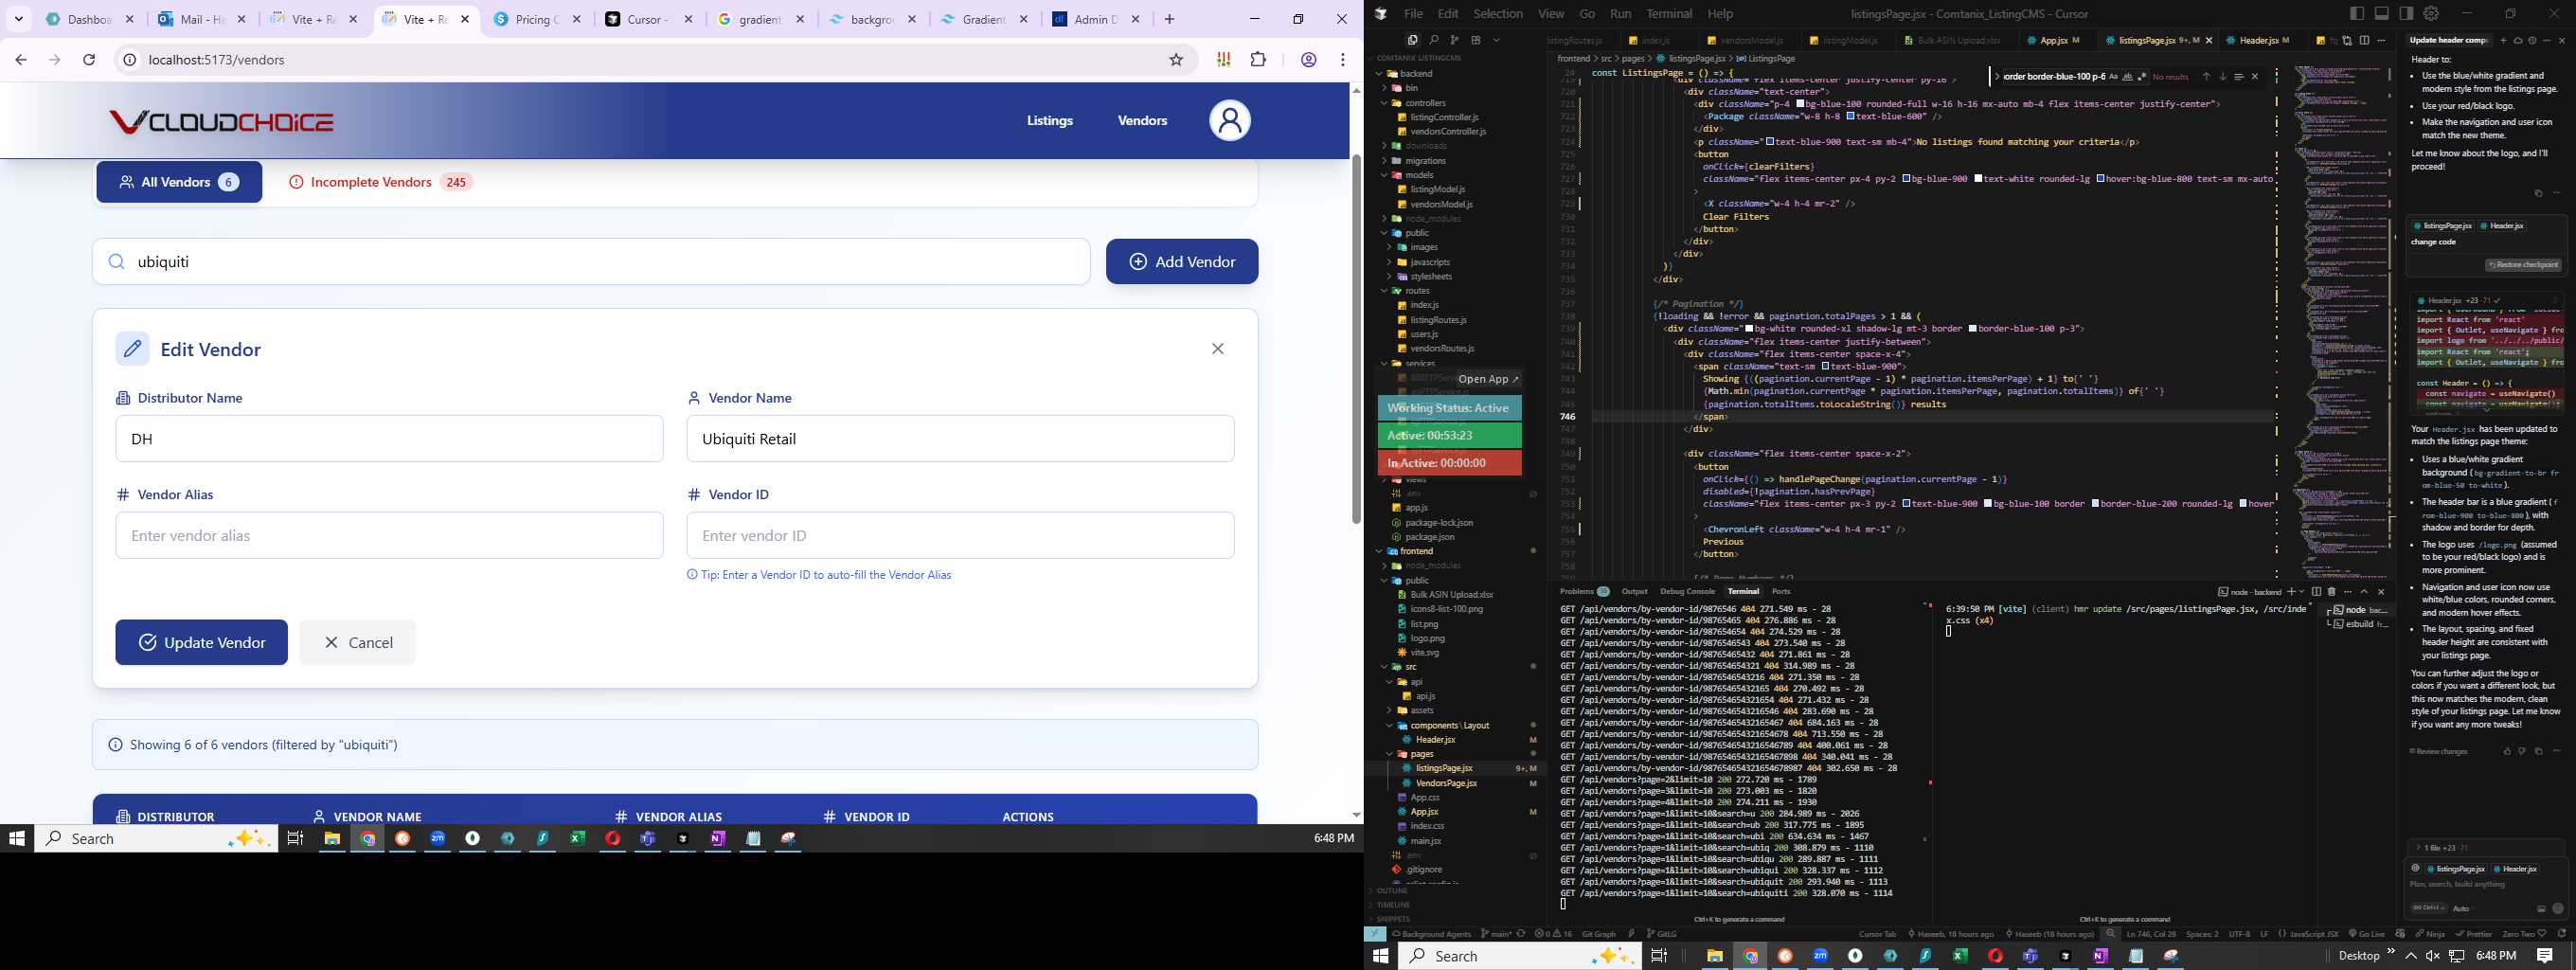Switch to Problems tab in panel
The image size is (2576, 970).
click(x=1584, y=591)
